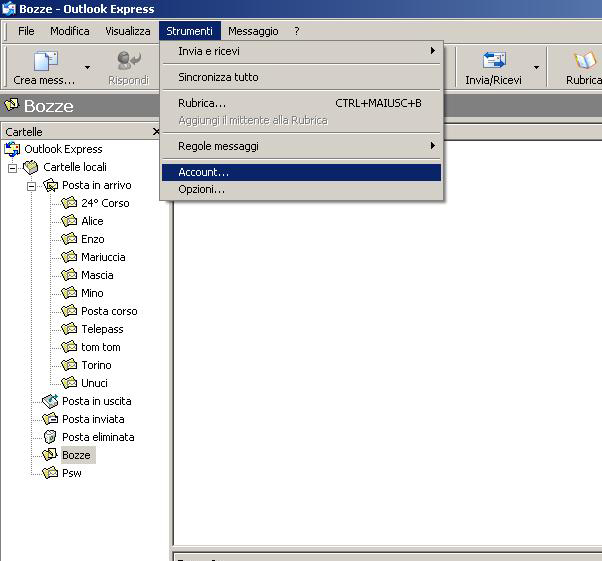The width and height of the screenshot is (602, 561).
Task: Click the Unuci folder icon
Action: (69, 383)
